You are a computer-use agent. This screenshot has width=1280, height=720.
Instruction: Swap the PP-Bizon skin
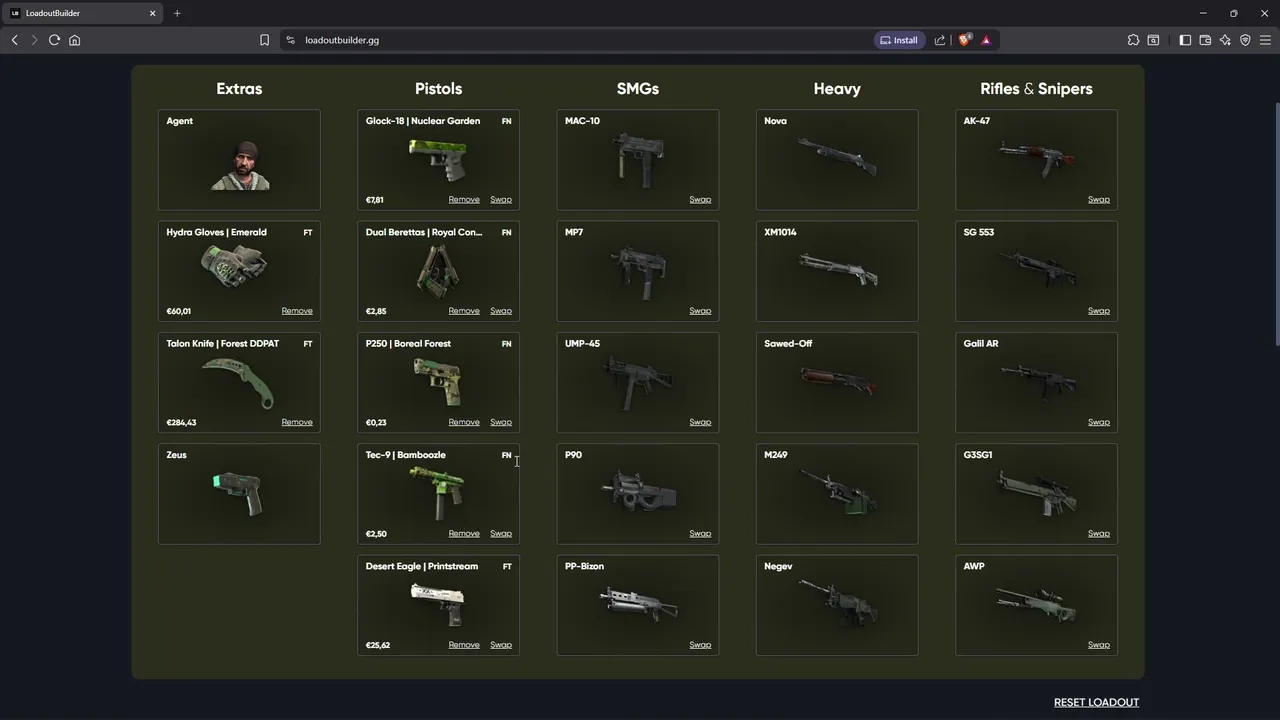point(700,645)
